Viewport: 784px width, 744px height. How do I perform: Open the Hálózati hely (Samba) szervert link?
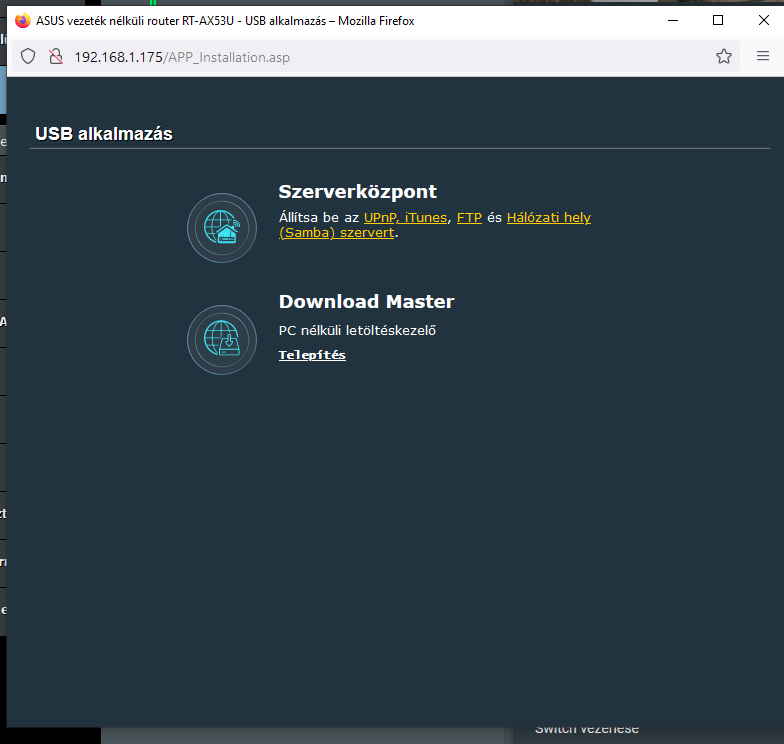click(x=548, y=218)
